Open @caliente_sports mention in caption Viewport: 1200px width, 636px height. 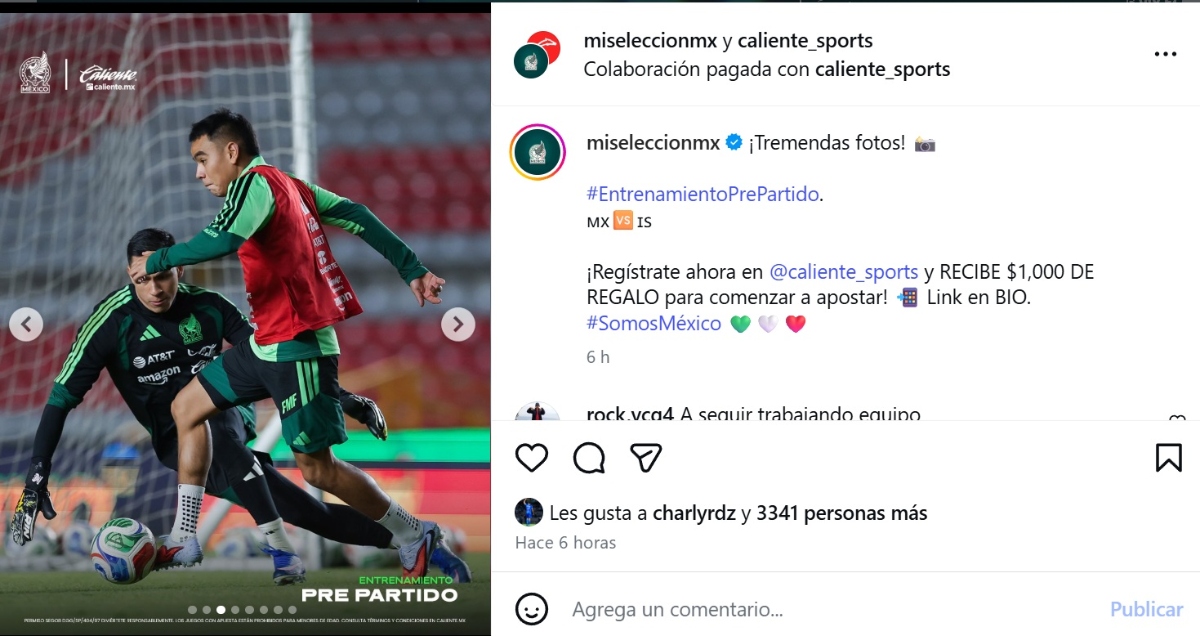click(844, 272)
